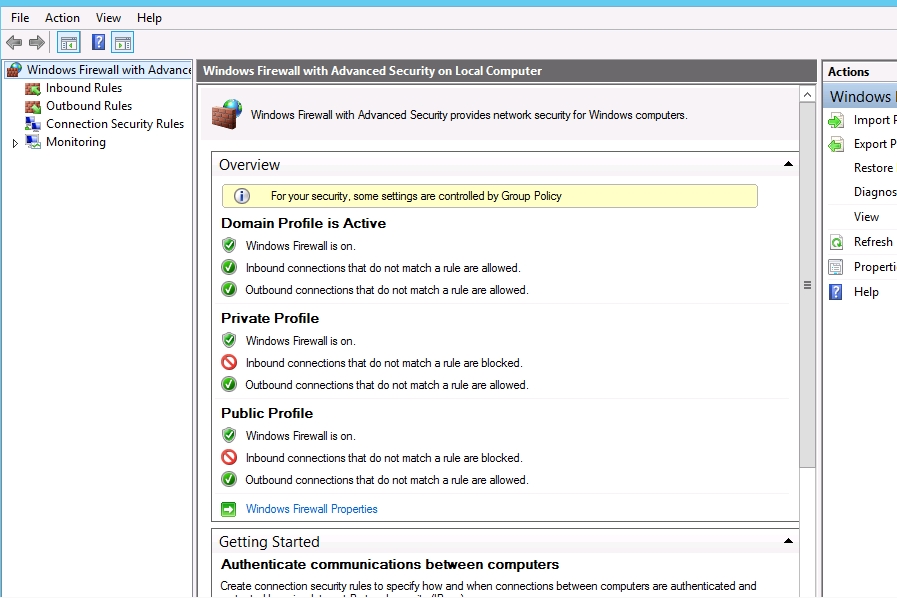Click the blue Help toolbar icon
The height and width of the screenshot is (598, 897).
pyautogui.click(x=98, y=42)
